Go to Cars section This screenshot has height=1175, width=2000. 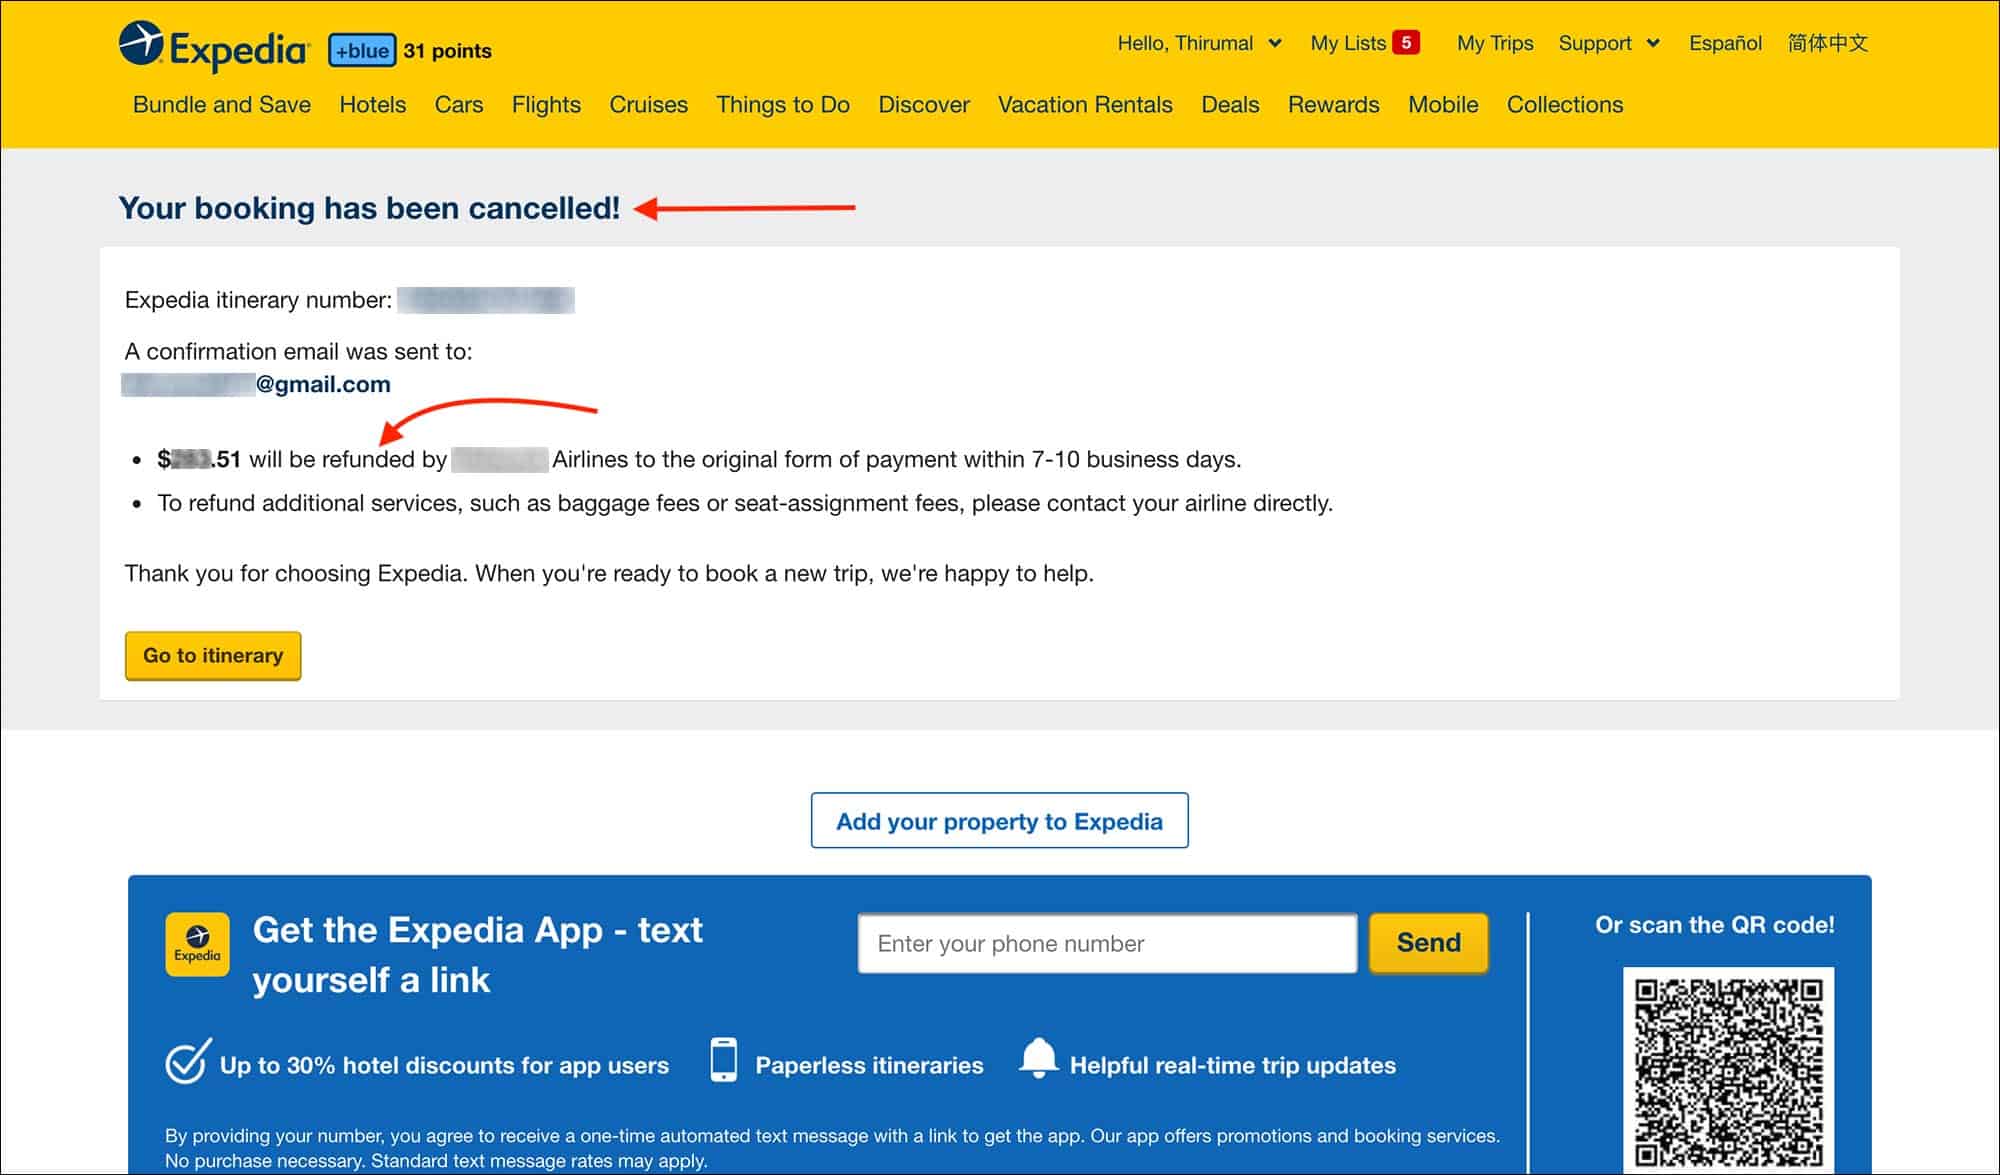point(459,105)
